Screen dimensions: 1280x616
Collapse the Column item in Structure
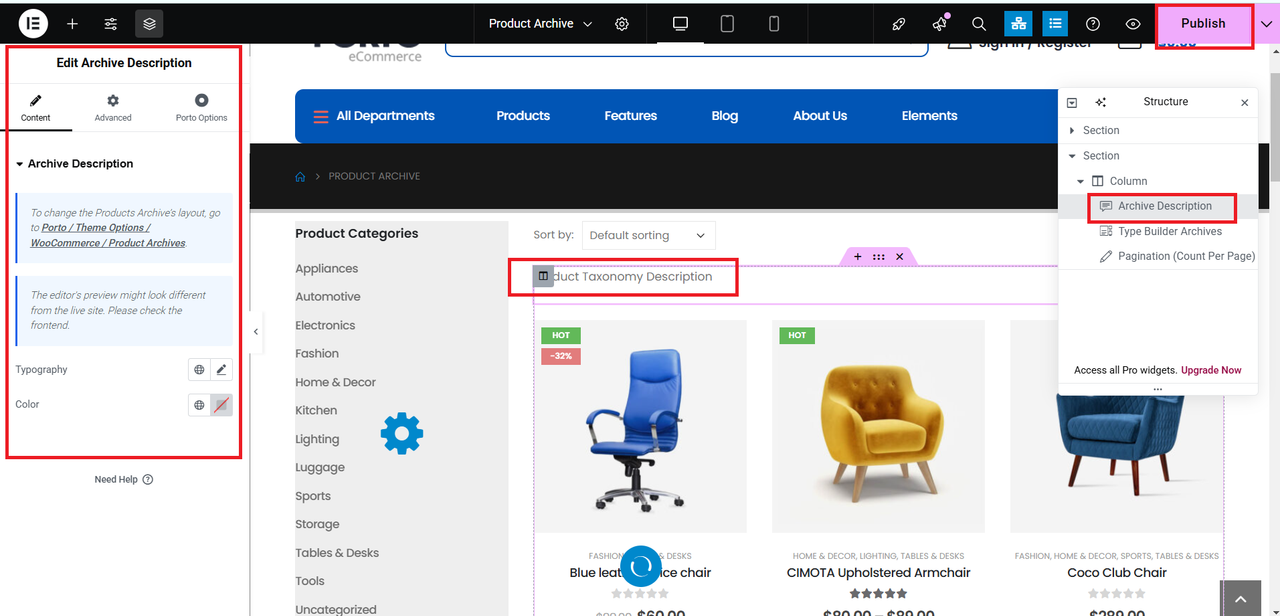(1081, 181)
